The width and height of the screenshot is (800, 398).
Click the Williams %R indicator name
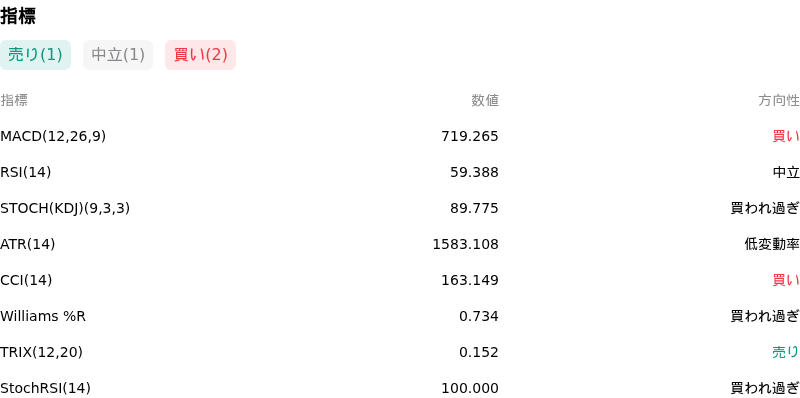pos(43,316)
